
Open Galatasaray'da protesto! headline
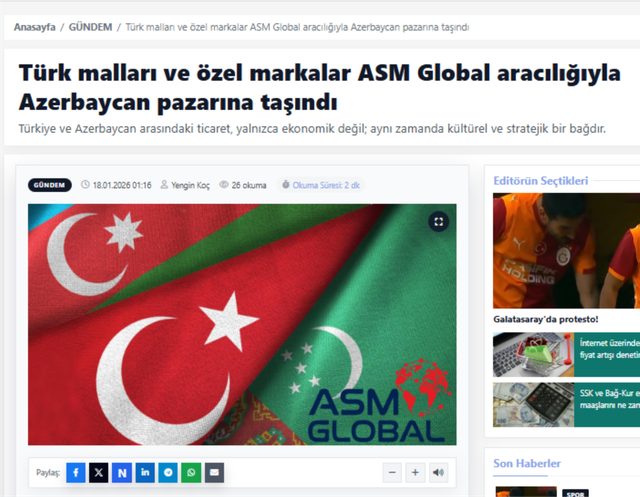[x=546, y=319]
